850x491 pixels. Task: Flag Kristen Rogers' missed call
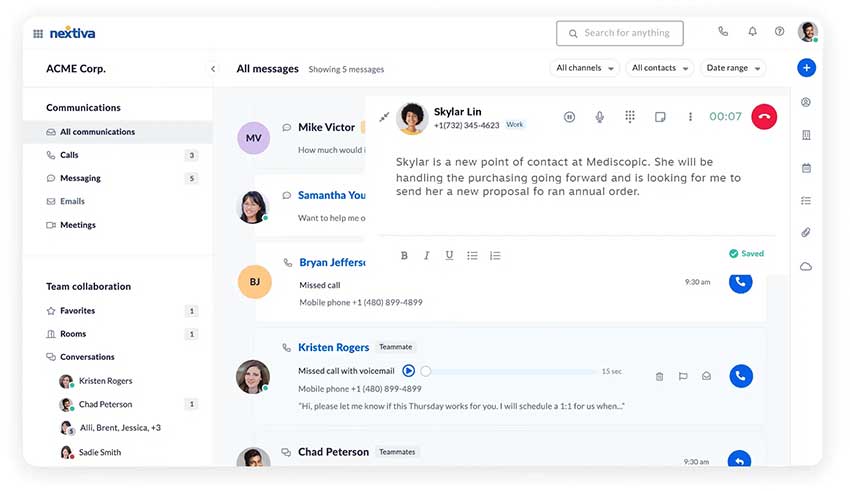click(683, 377)
